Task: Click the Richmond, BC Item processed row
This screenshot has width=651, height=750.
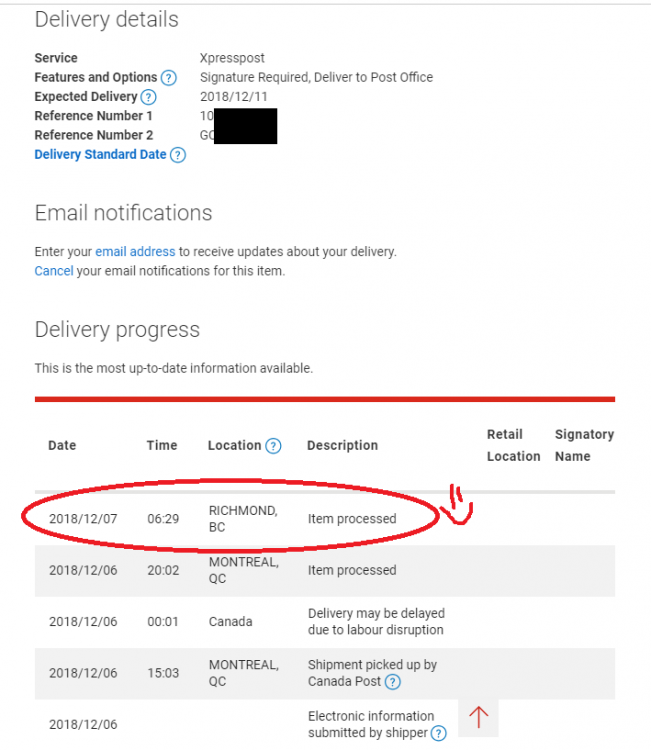Action: click(351, 519)
